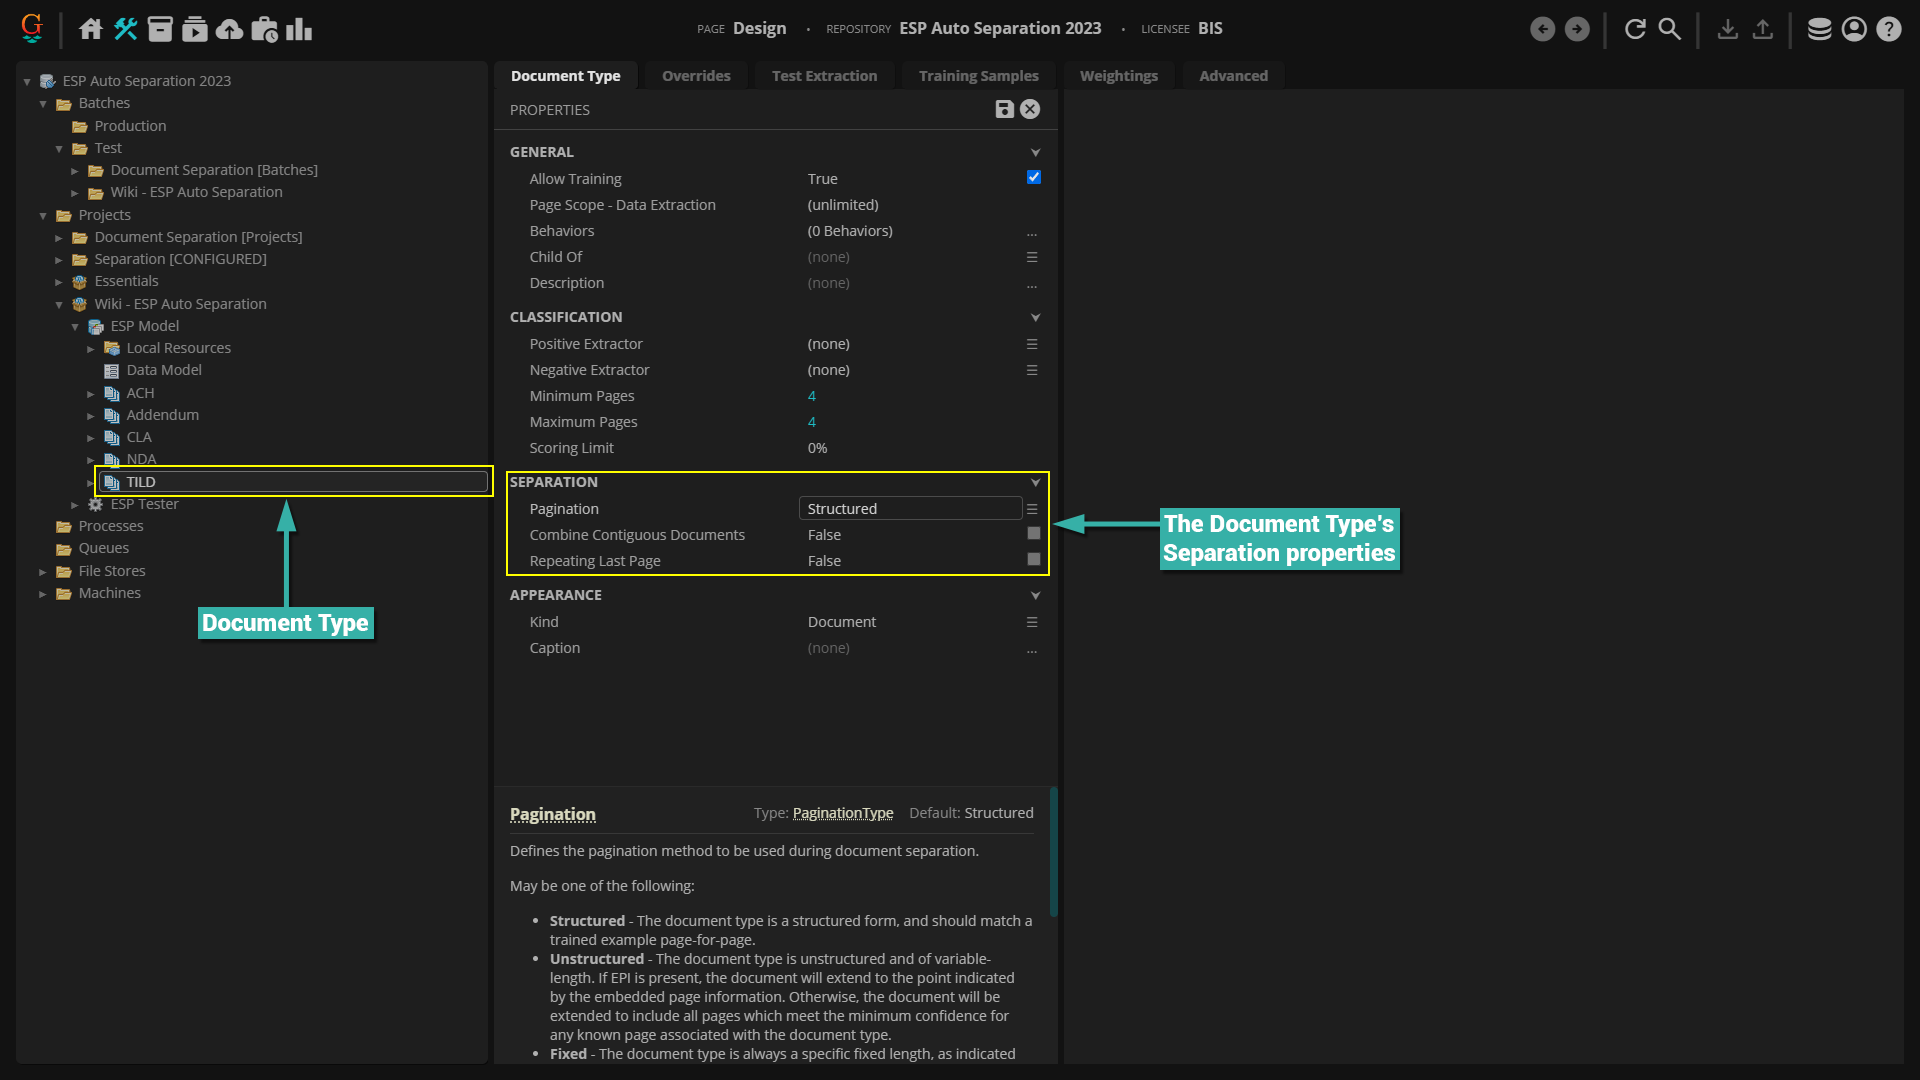Save properties with the floppy disk icon
Viewport: 1920px width, 1080px height.
click(1004, 109)
